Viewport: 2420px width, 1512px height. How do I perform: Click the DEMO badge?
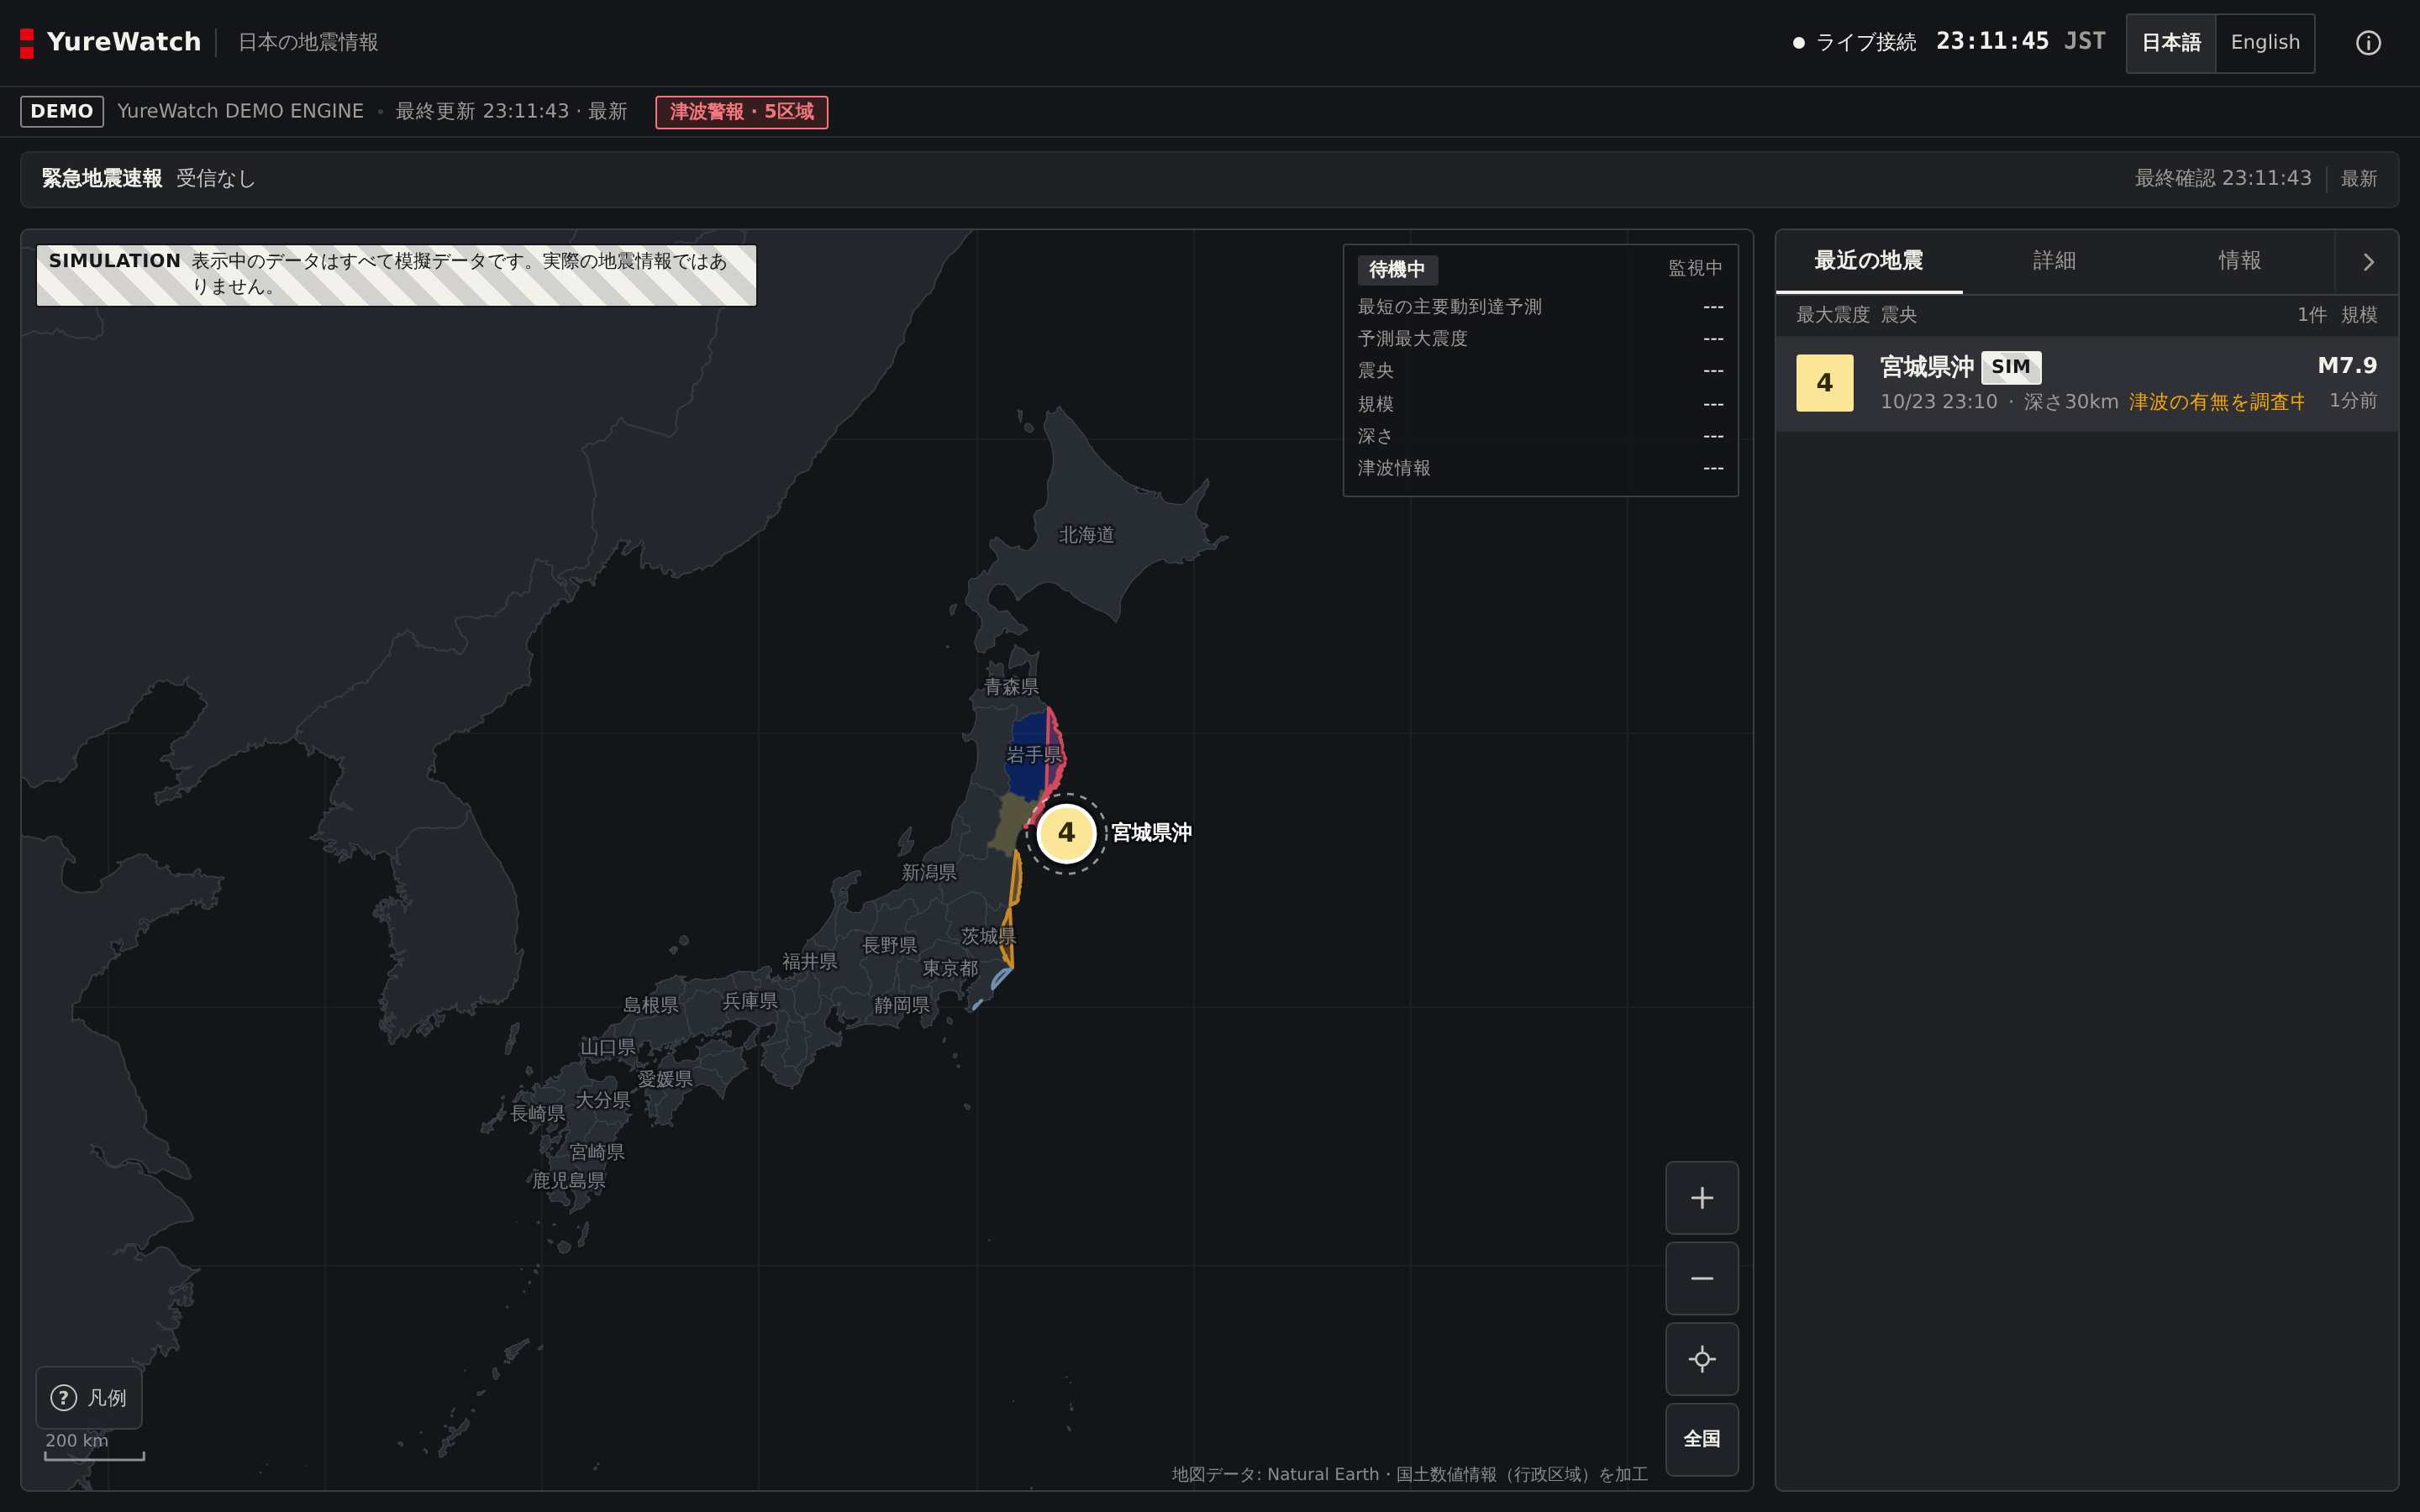pyautogui.click(x=62, y=111)
